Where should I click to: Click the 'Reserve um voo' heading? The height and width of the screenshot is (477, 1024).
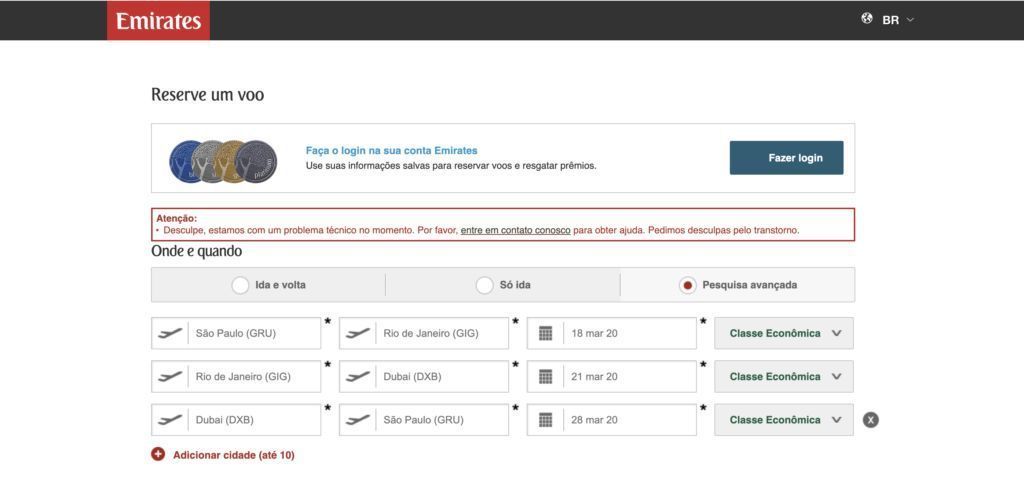[x=208, y=95]
